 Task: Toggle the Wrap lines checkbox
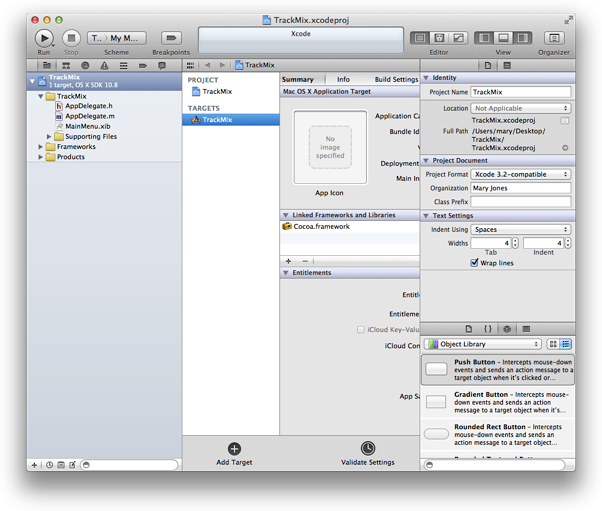(x=474, y=263)
